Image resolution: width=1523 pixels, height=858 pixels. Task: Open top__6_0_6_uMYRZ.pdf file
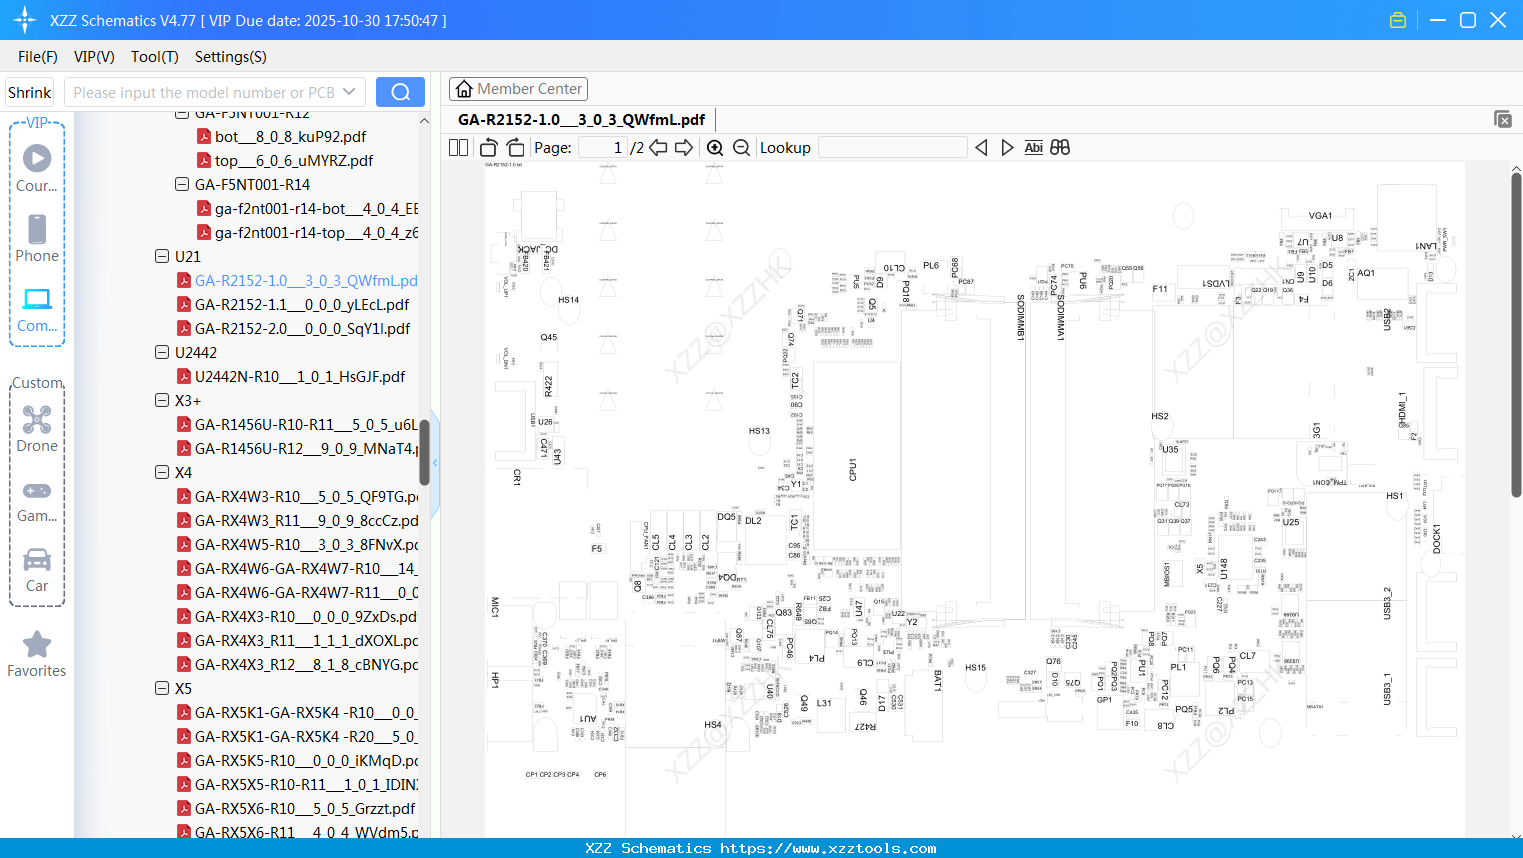coord(294,160)
